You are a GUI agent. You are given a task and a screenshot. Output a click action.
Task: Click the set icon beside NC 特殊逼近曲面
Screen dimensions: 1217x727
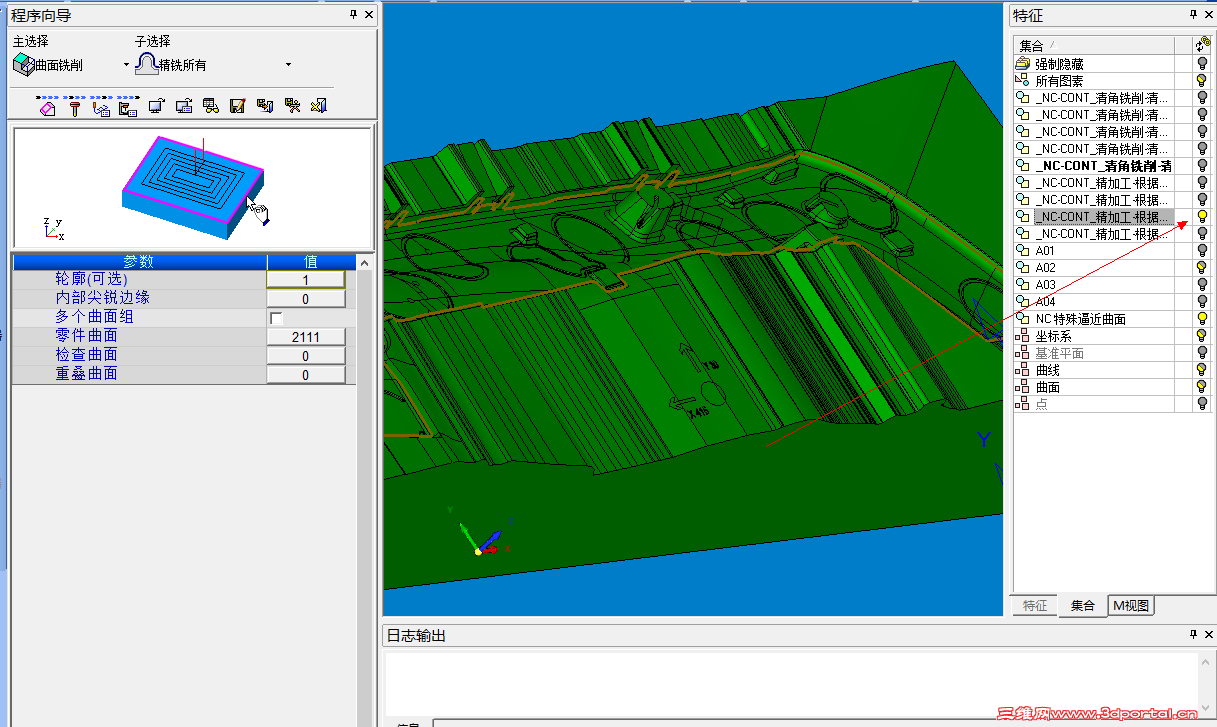tap(1022, 318)
